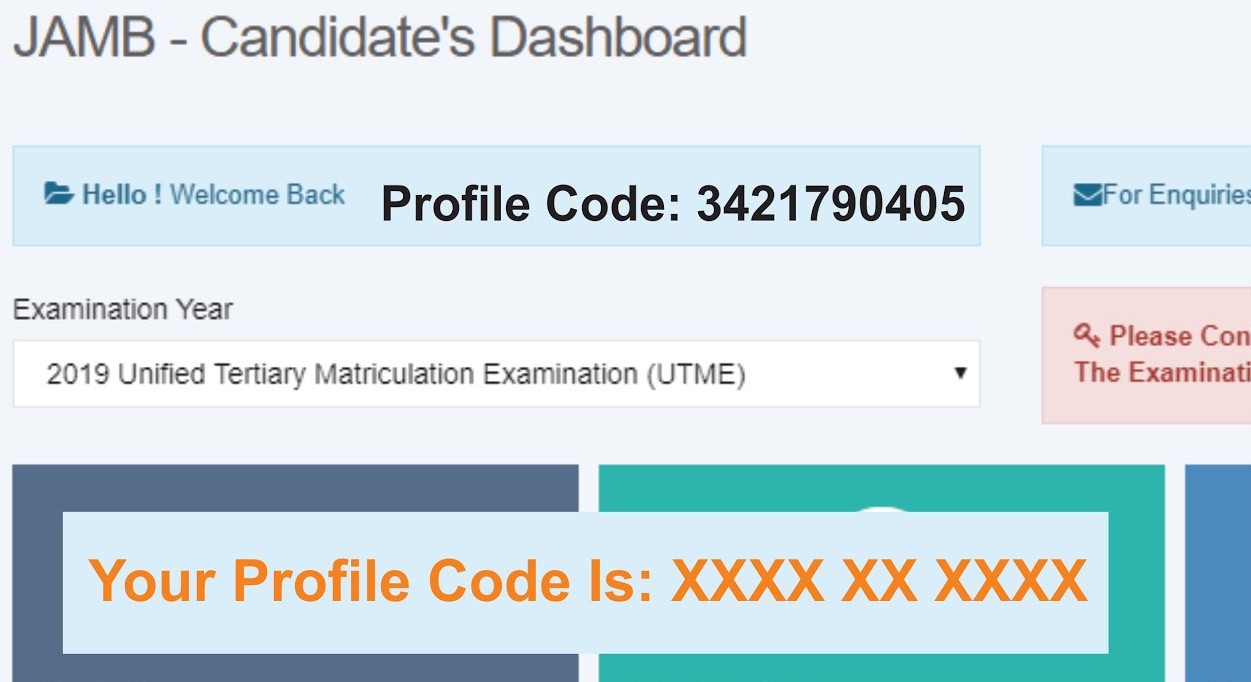Click the 'The Examinati…' red text line
1251x682 pixels.
click(x=1162, y=373)
